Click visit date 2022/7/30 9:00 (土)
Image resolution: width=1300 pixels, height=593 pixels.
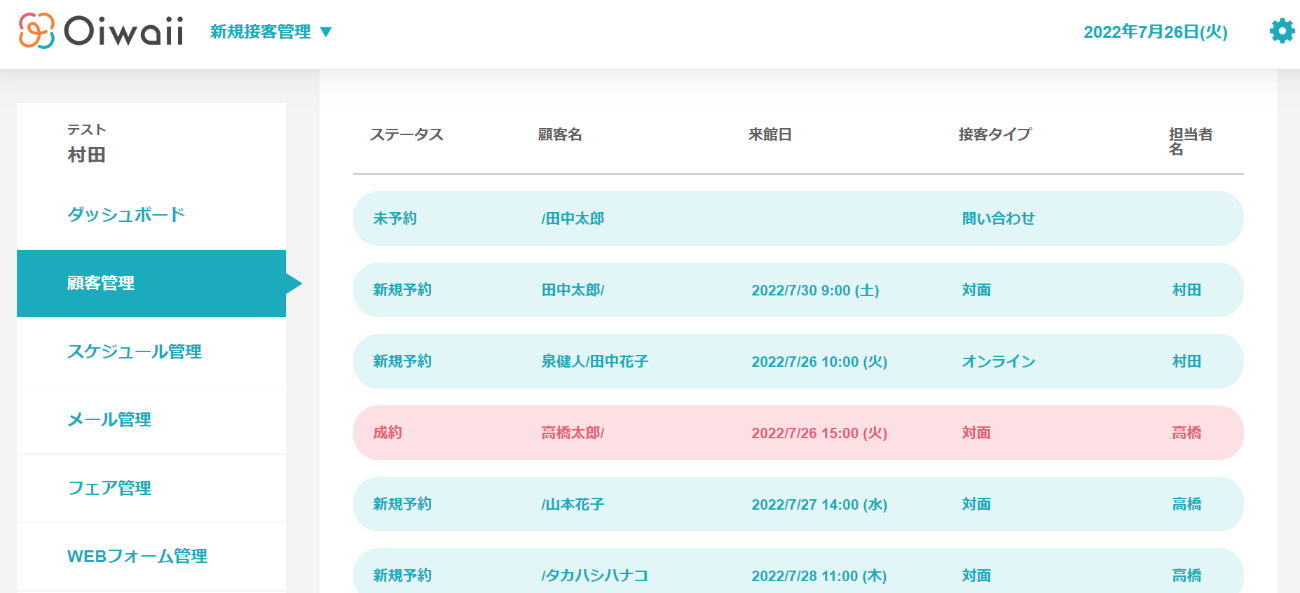pyautogui.click(x=815, y=290)
